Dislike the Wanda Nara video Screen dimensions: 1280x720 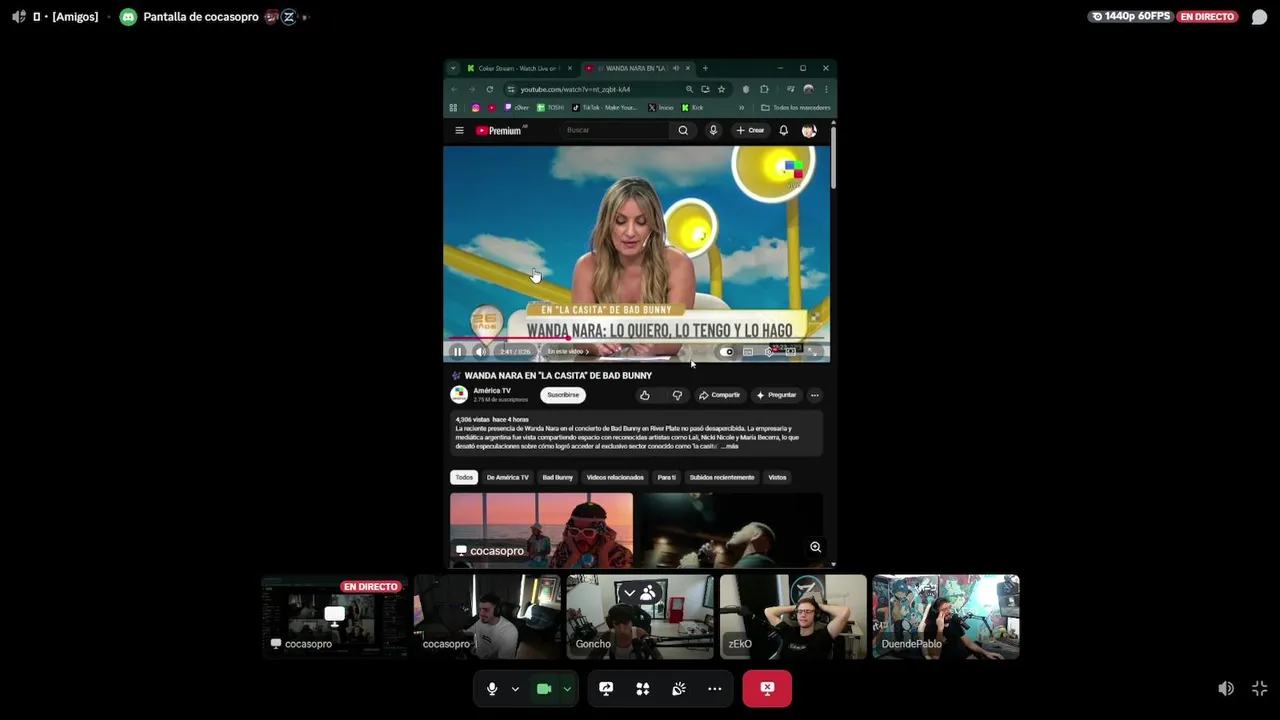click(x=677, y=395)
